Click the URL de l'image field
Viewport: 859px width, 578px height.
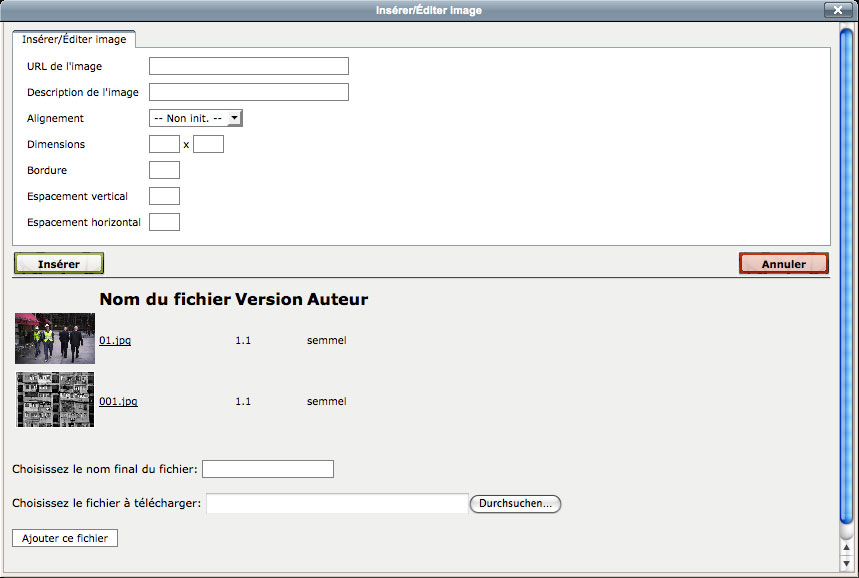(x=248, y=66)
